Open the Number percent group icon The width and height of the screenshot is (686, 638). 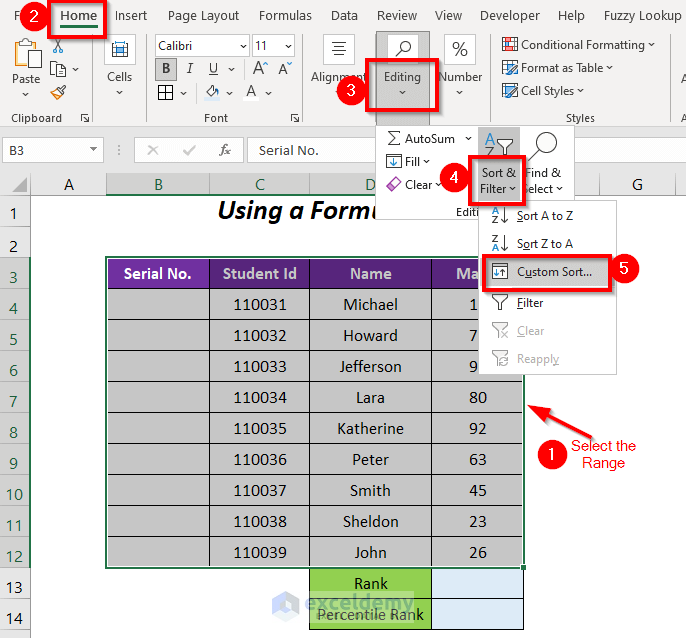459,49
